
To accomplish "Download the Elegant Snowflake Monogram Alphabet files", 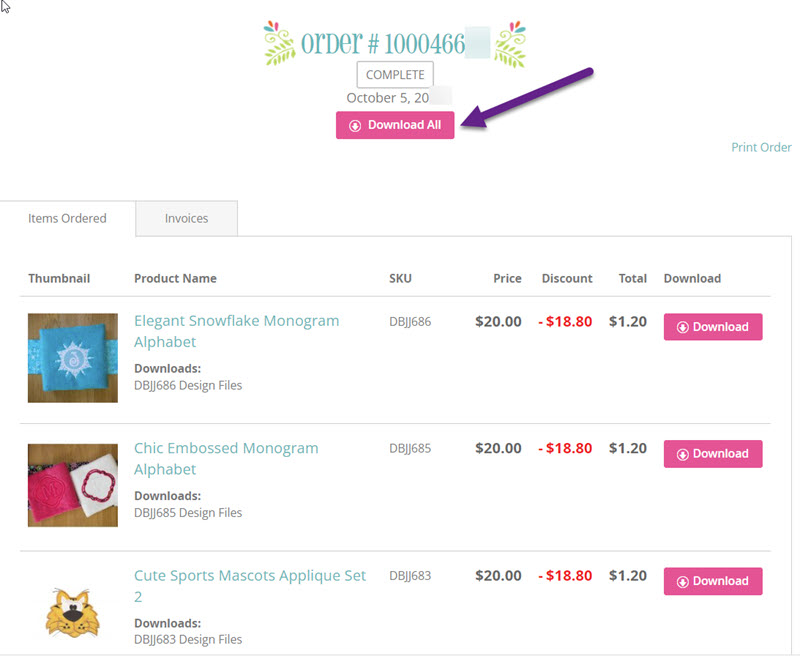I will coord(713,326).
